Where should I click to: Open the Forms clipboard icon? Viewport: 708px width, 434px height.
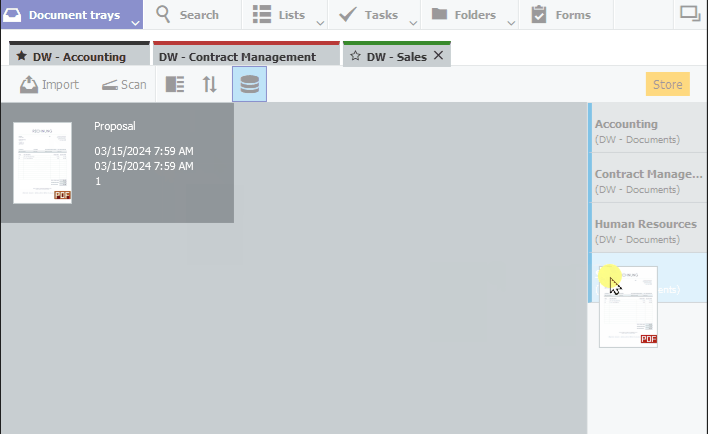point(539,14)
